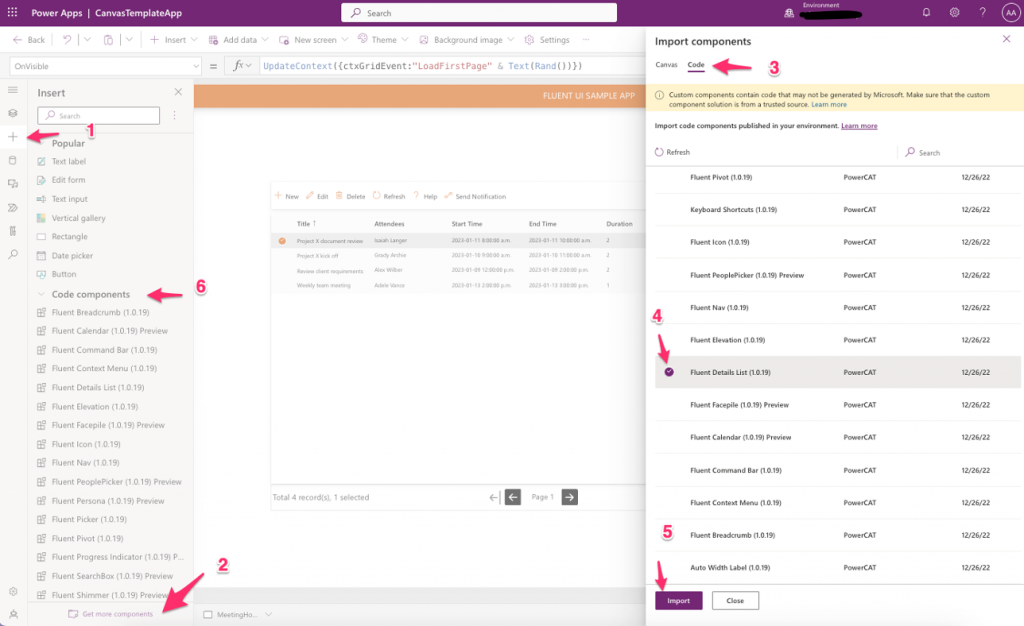
Task: Click the Insert plus icon in left rail
Action: (13, 137)
